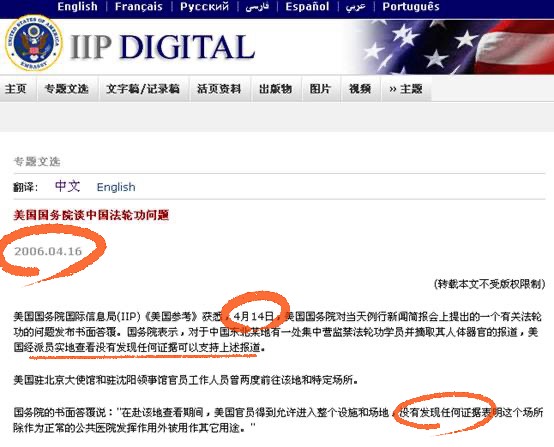Click the IIP DIGITAL site title

163,47
